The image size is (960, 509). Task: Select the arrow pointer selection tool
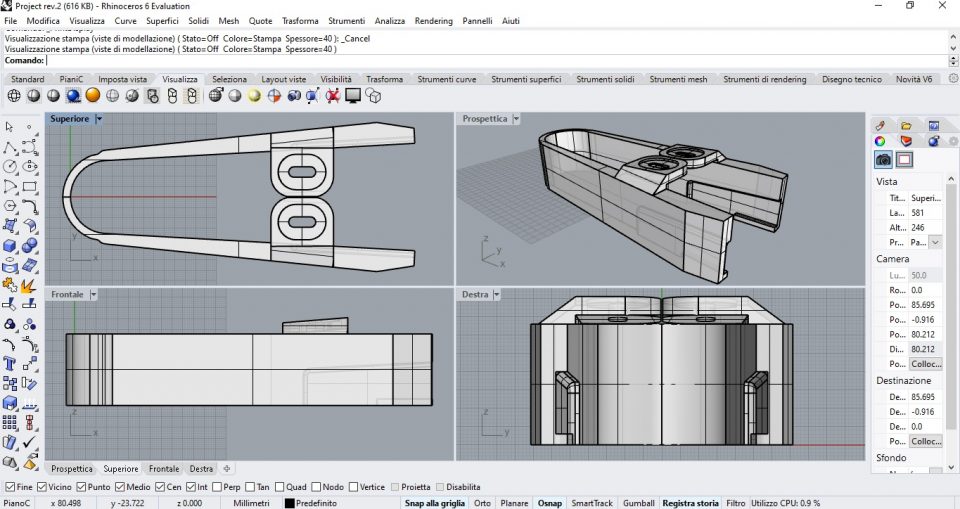tap(9, 127)
